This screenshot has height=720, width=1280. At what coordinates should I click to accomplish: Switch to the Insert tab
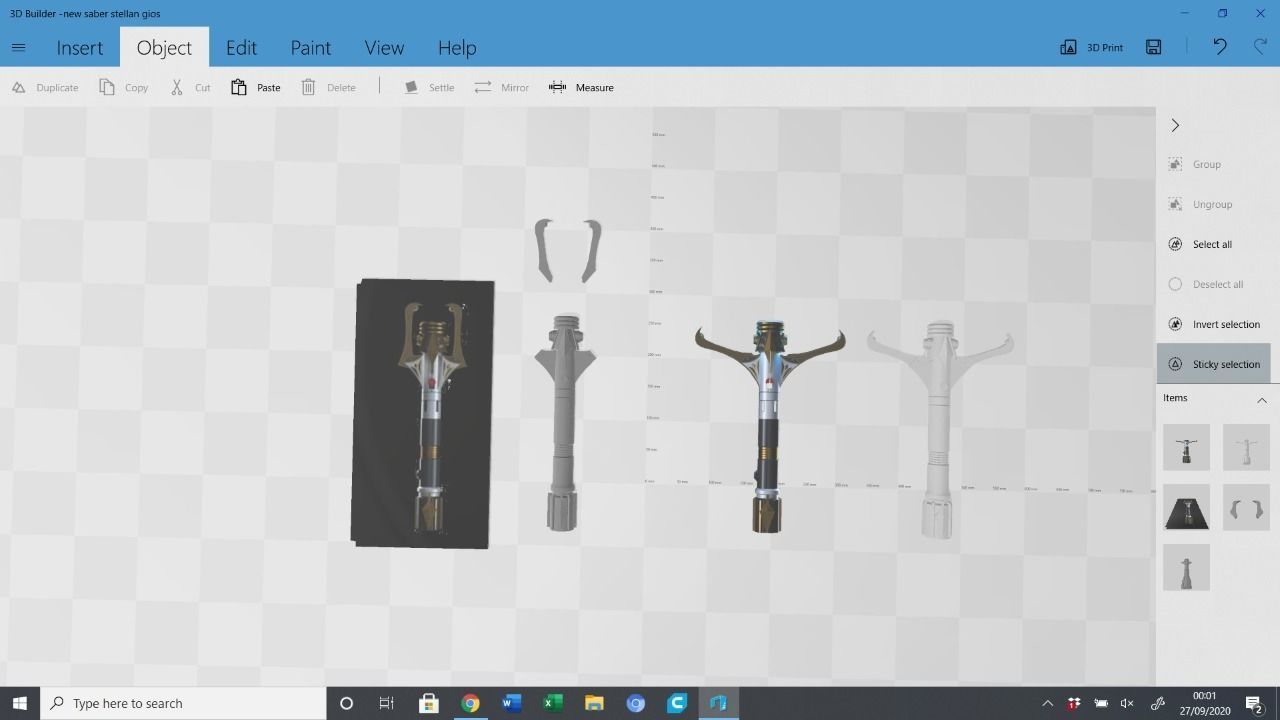tap(79, 47)
